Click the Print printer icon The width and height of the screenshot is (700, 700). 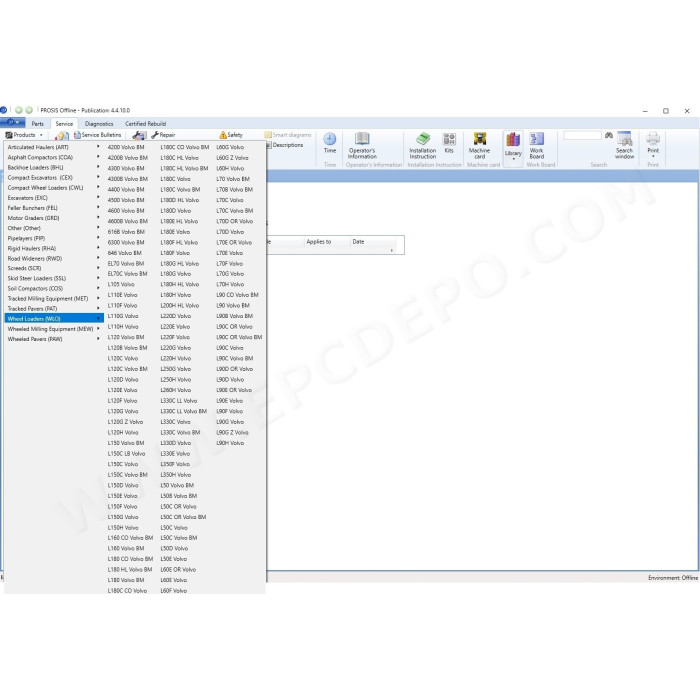(653, 138)
